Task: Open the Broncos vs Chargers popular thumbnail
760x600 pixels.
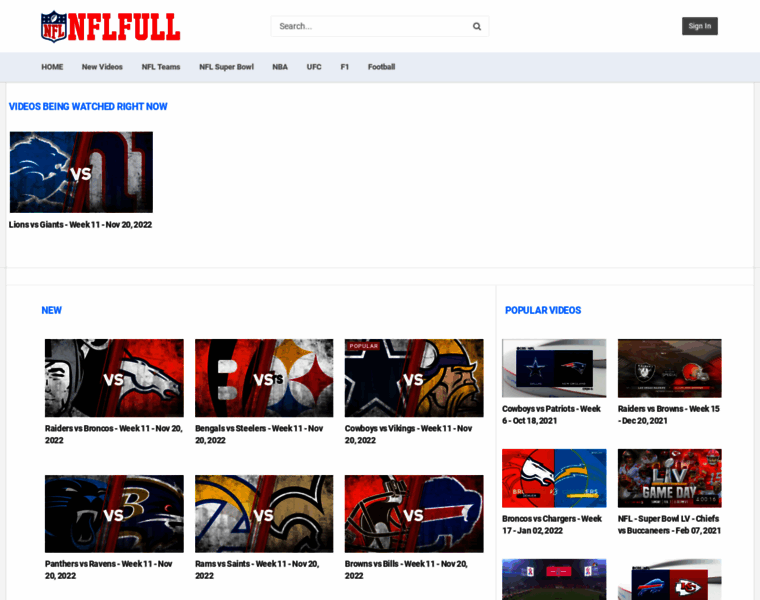Action: [x=554, y=478]
